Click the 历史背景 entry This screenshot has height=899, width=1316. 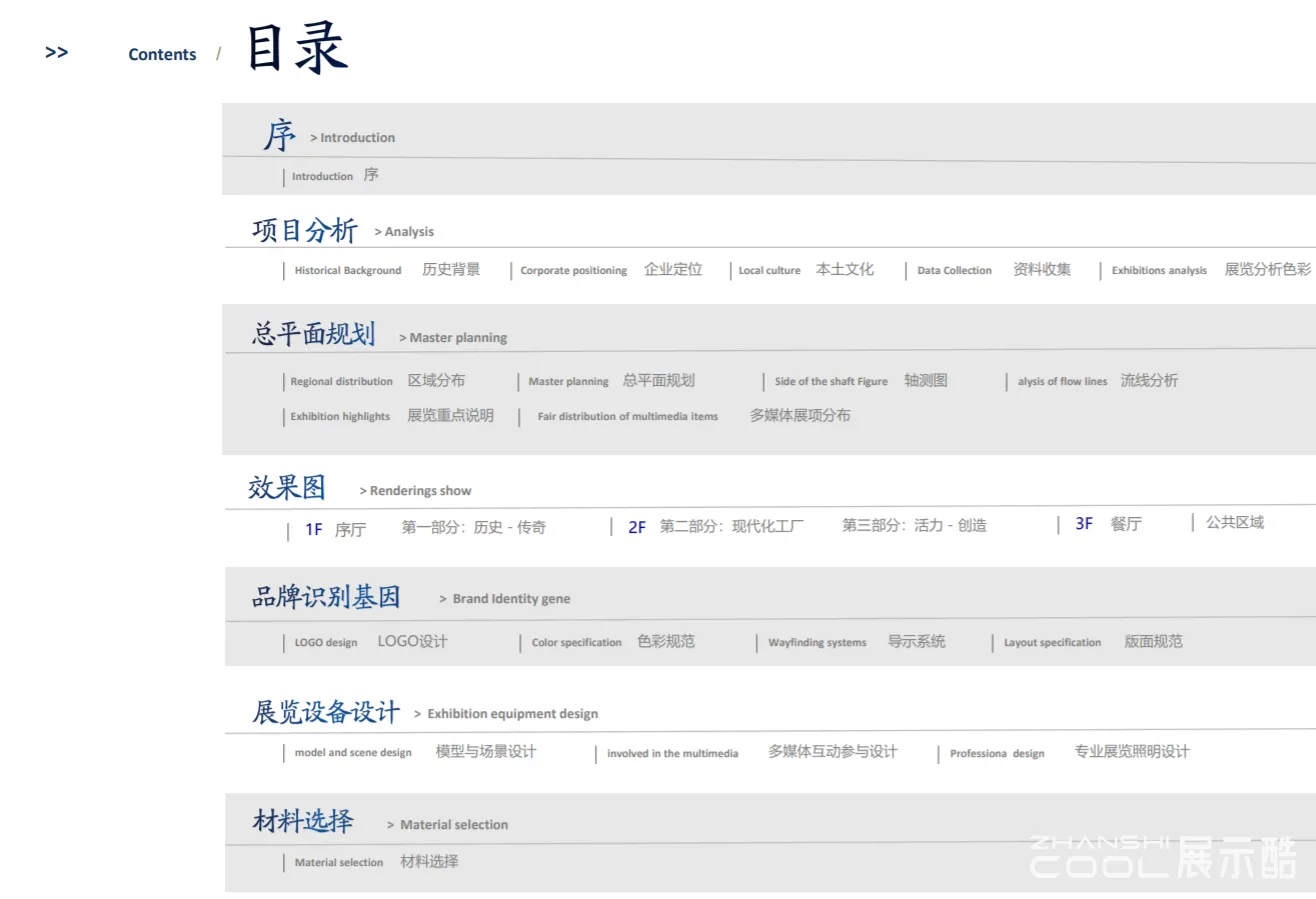pos(451,269)
